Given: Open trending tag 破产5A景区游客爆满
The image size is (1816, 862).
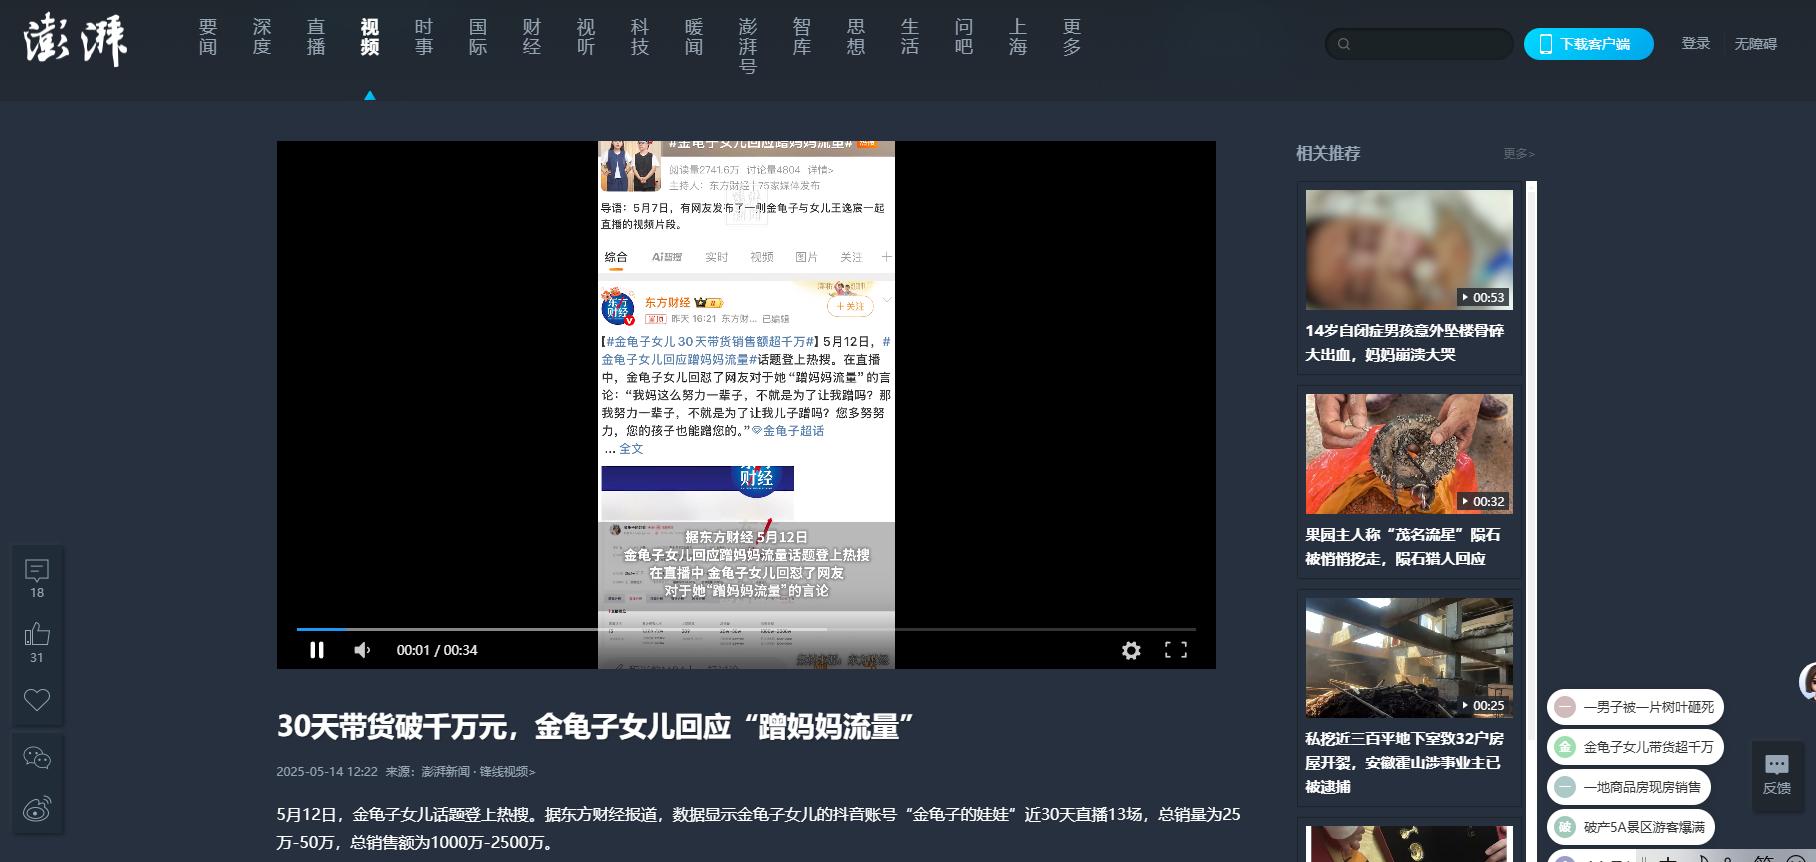Looking at the screenshot, I should click(1631, 827).
